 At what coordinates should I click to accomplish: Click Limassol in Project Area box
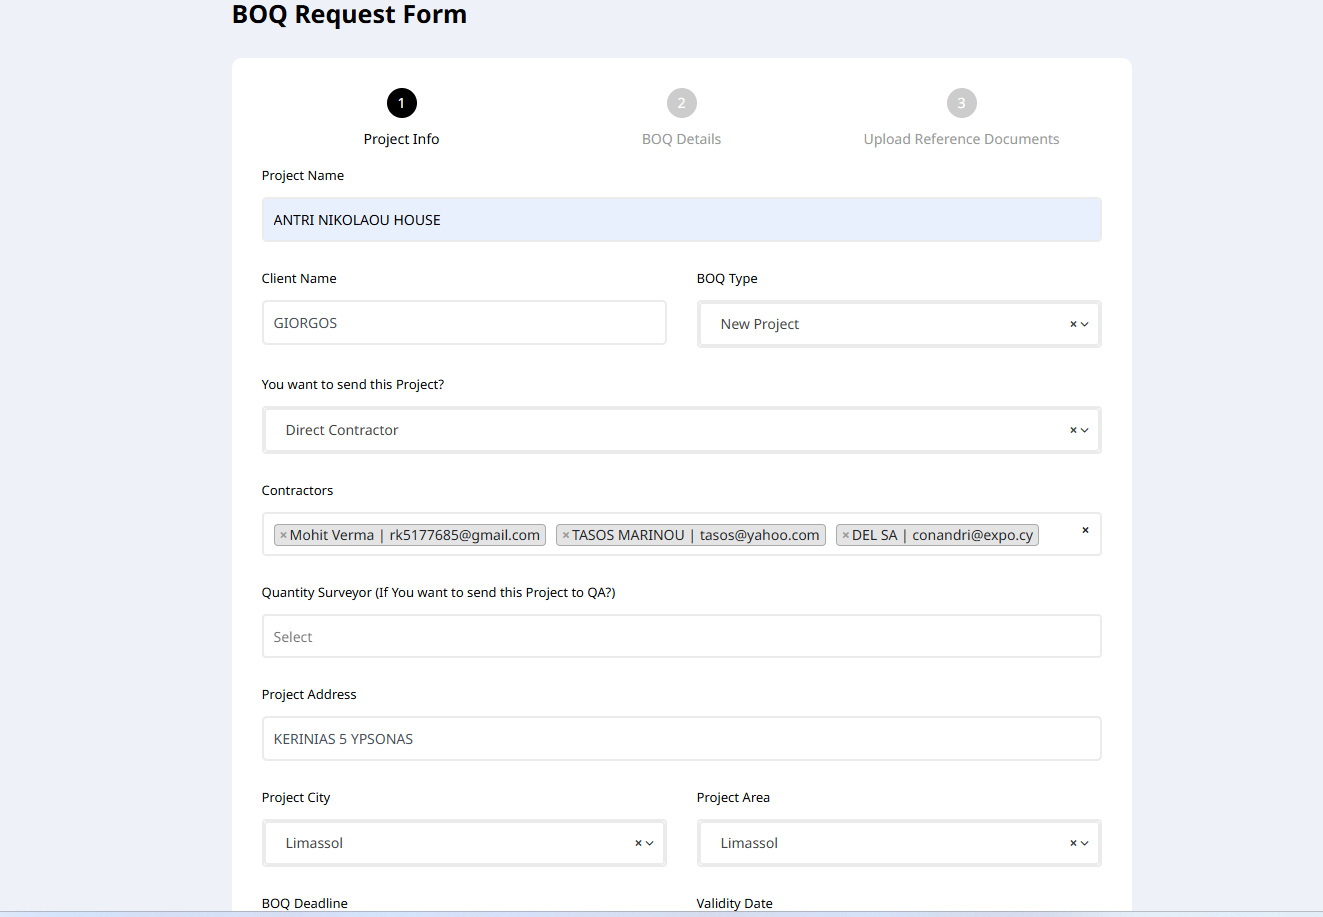[749, 843]
